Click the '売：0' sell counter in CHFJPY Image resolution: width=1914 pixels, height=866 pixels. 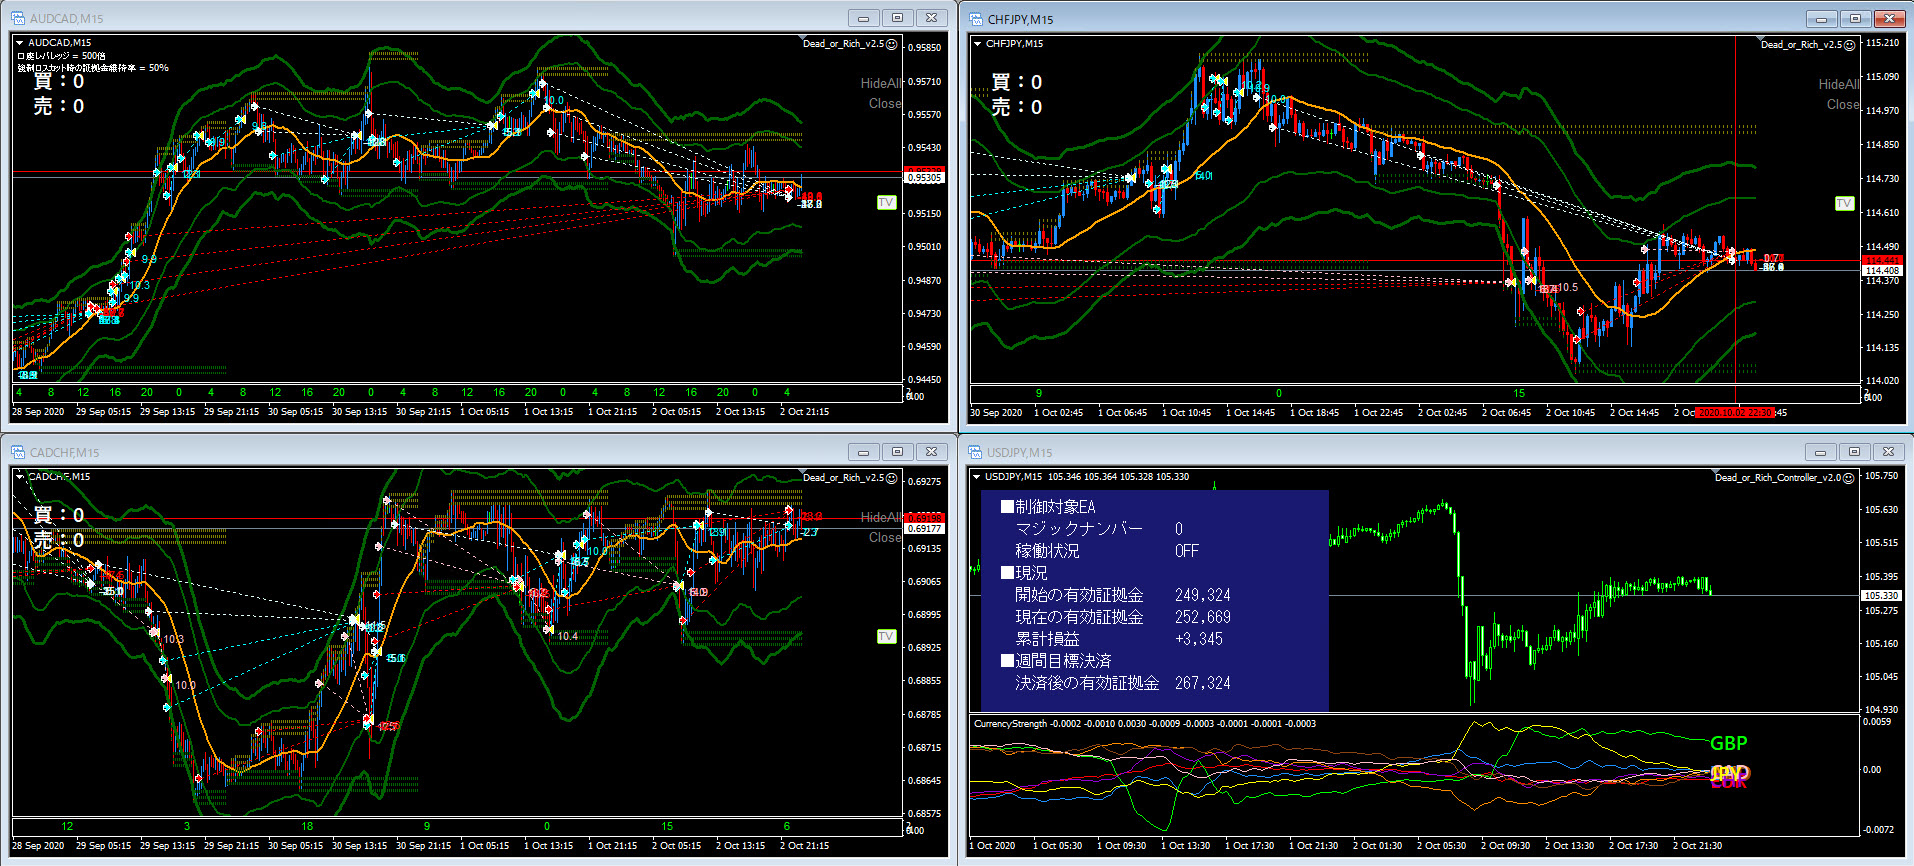(x=1017, y=107)
